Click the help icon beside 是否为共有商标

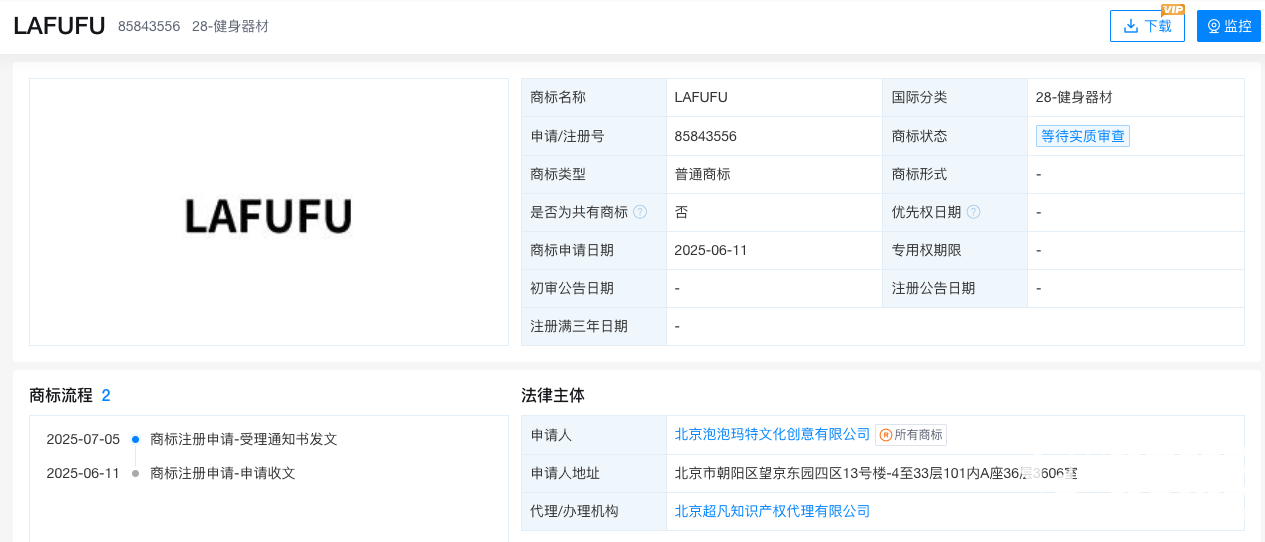640,212
